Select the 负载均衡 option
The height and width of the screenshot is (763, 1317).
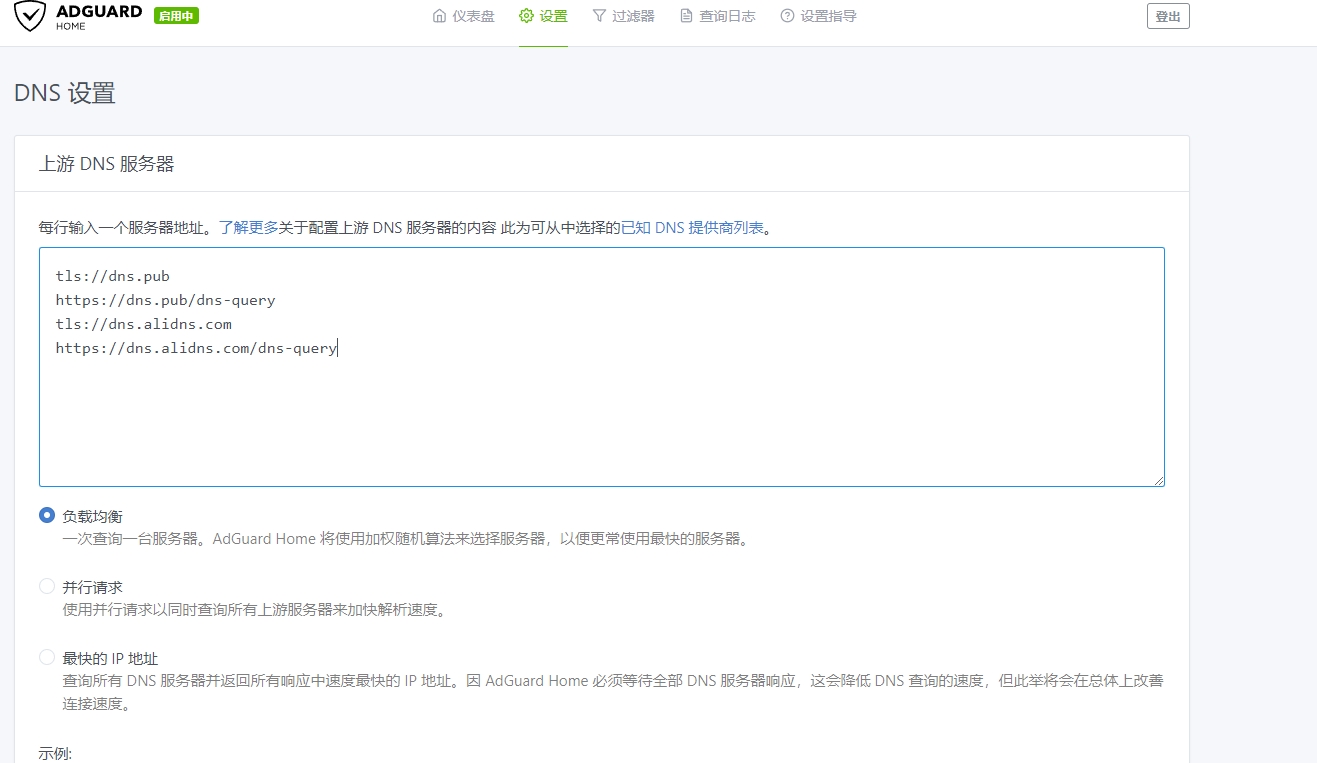pos(46,515)
